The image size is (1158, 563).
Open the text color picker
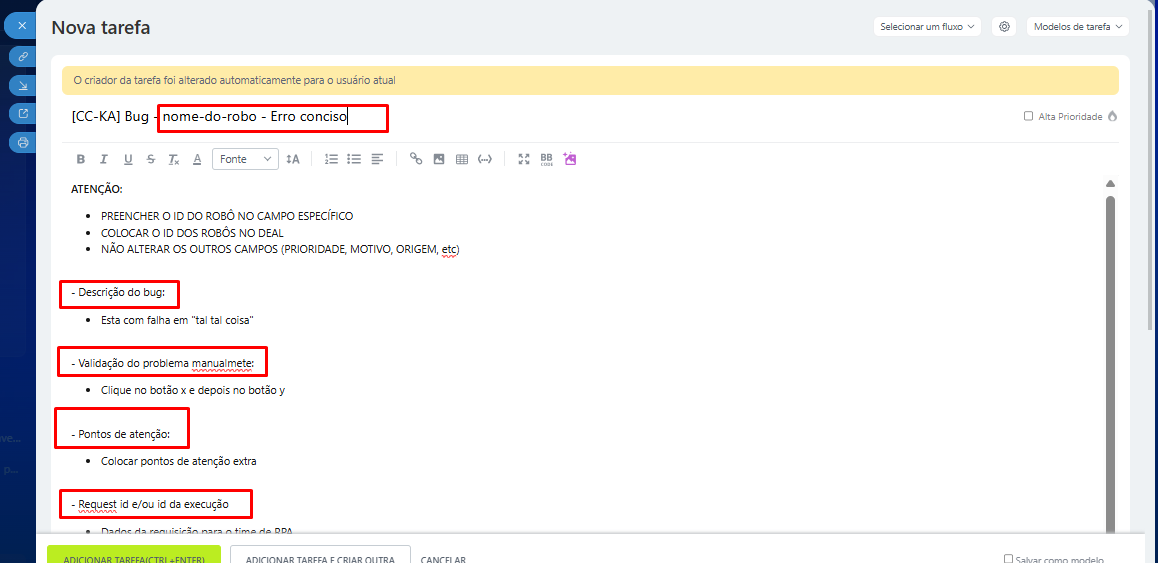point(197,159)
